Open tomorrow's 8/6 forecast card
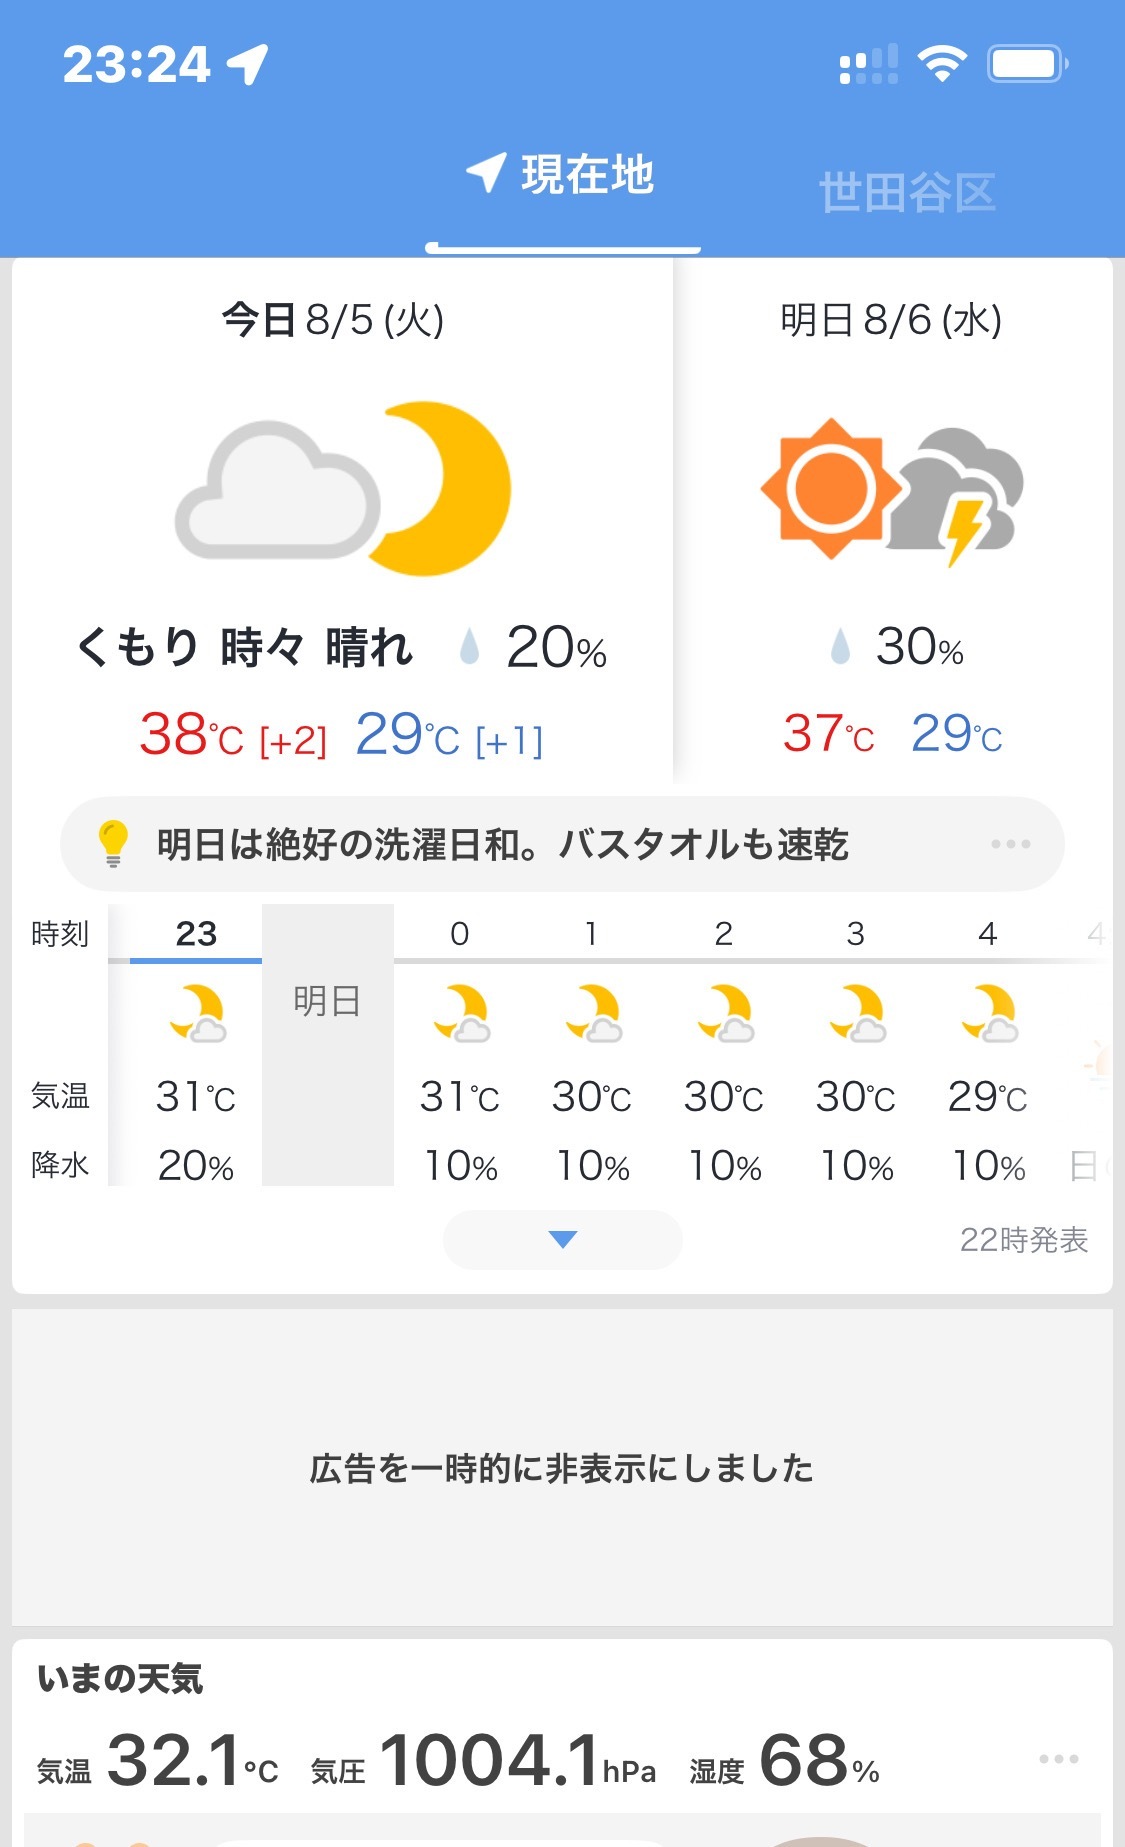This screenshot has width=1125, height=1847. [891, 520]
